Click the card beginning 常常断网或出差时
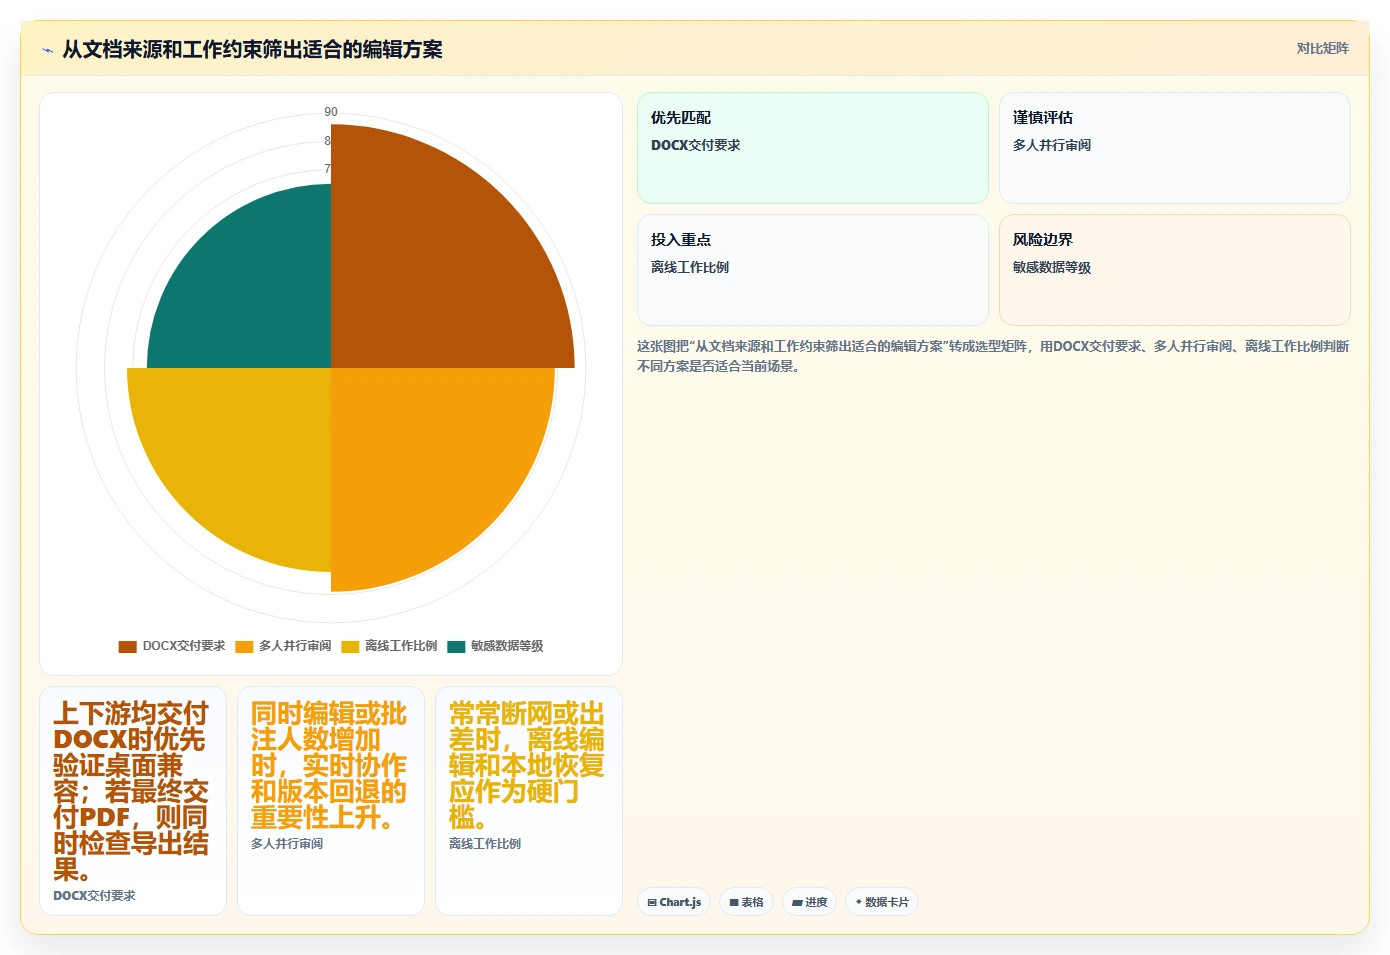 [529, 801]
